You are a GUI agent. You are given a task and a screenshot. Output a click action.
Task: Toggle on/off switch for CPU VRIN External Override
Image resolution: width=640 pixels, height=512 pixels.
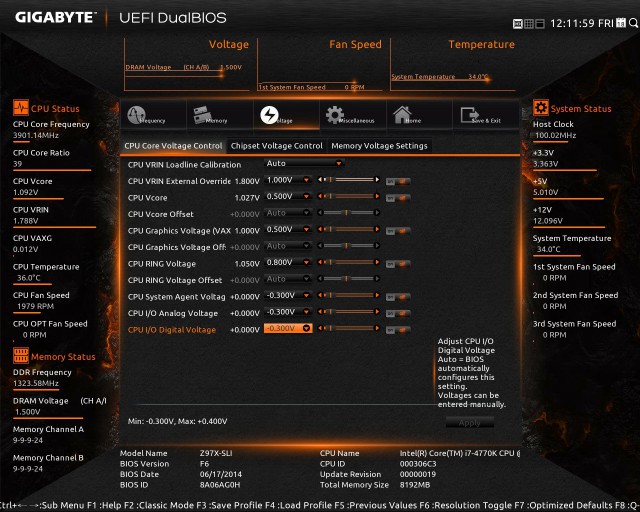(398, 181)
